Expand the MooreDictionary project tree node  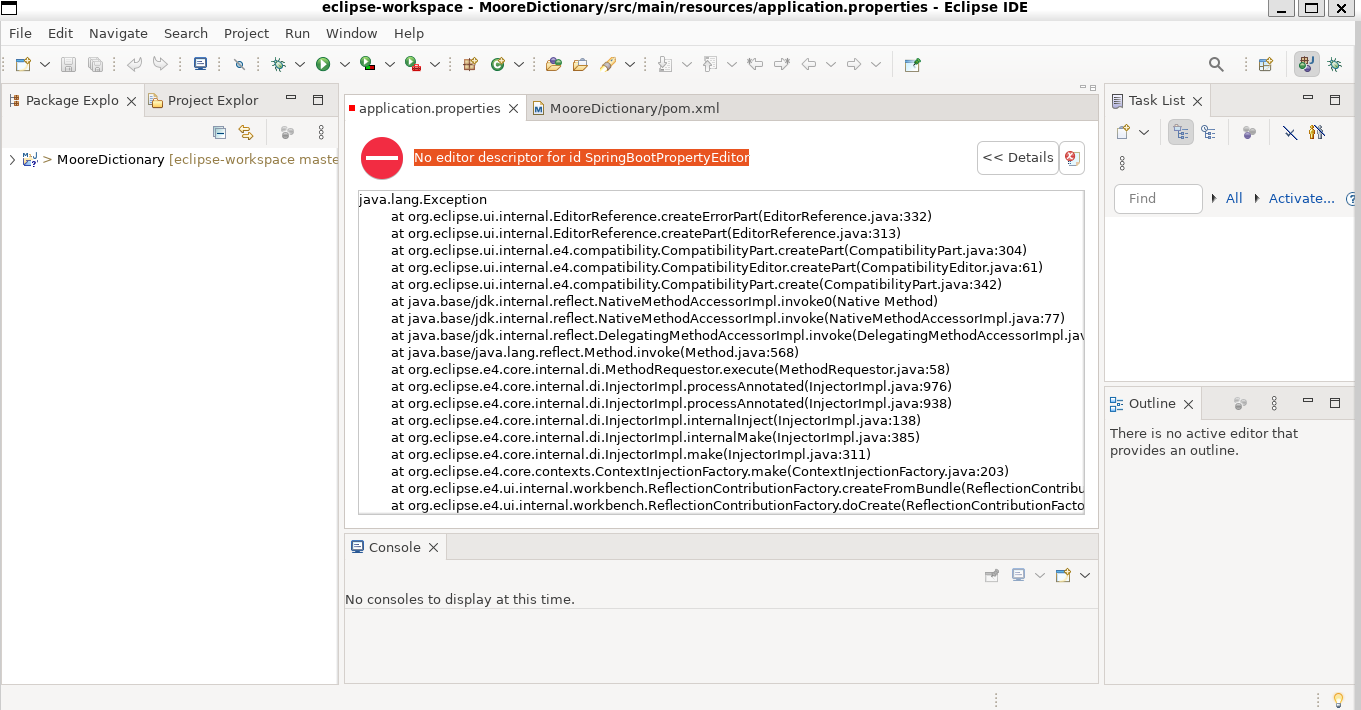pyautogui.click(x=11, y=159)
